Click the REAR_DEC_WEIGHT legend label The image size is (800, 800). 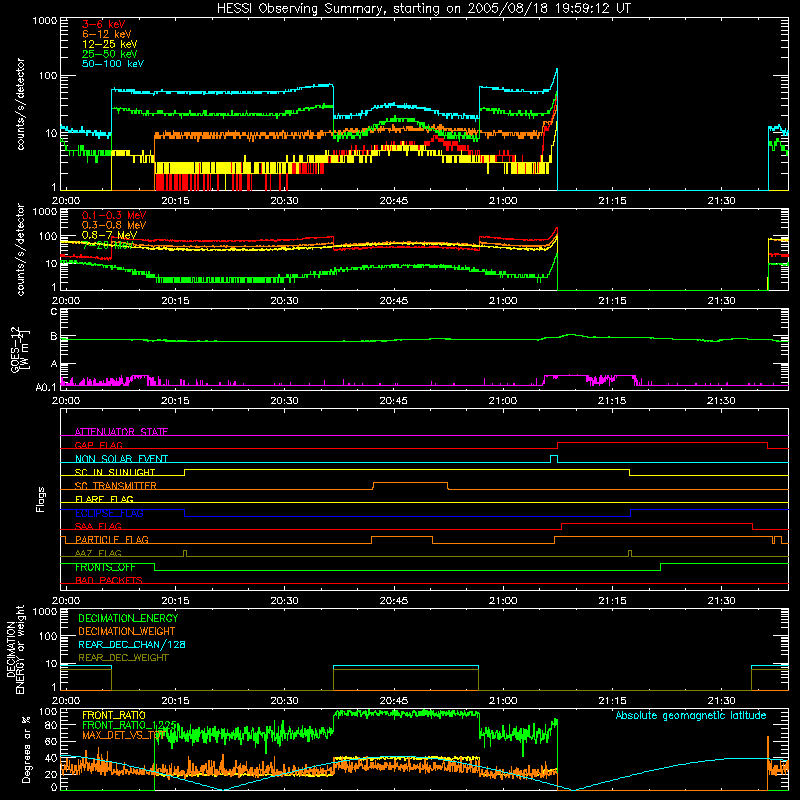click(x=123, y=658)
